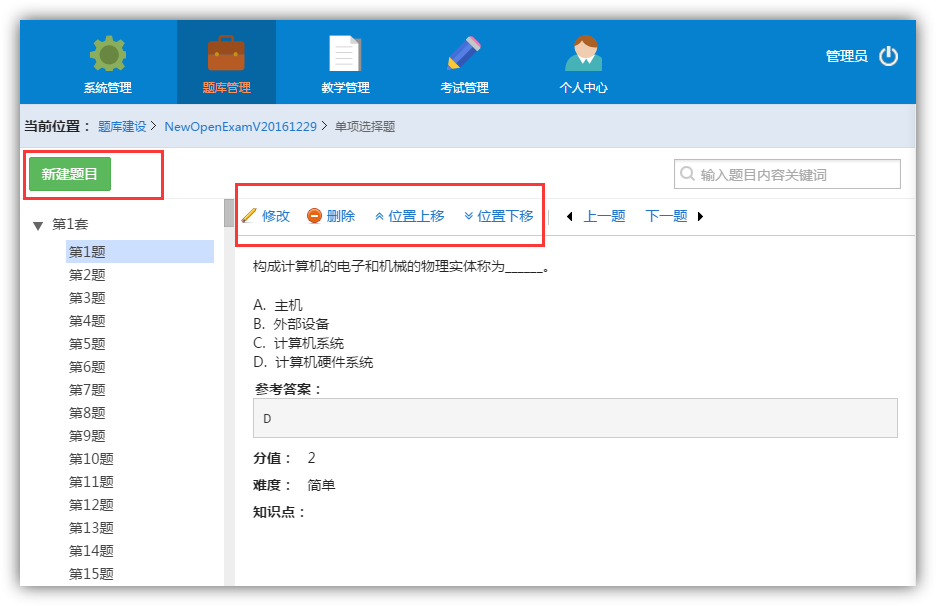
Task: Click option B. 外部设备
Action: (291, 324)
